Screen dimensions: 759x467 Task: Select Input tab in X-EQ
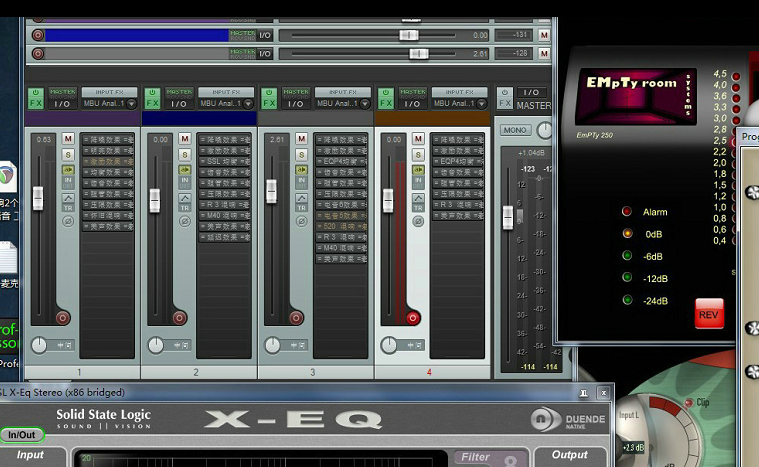point(30,455)
